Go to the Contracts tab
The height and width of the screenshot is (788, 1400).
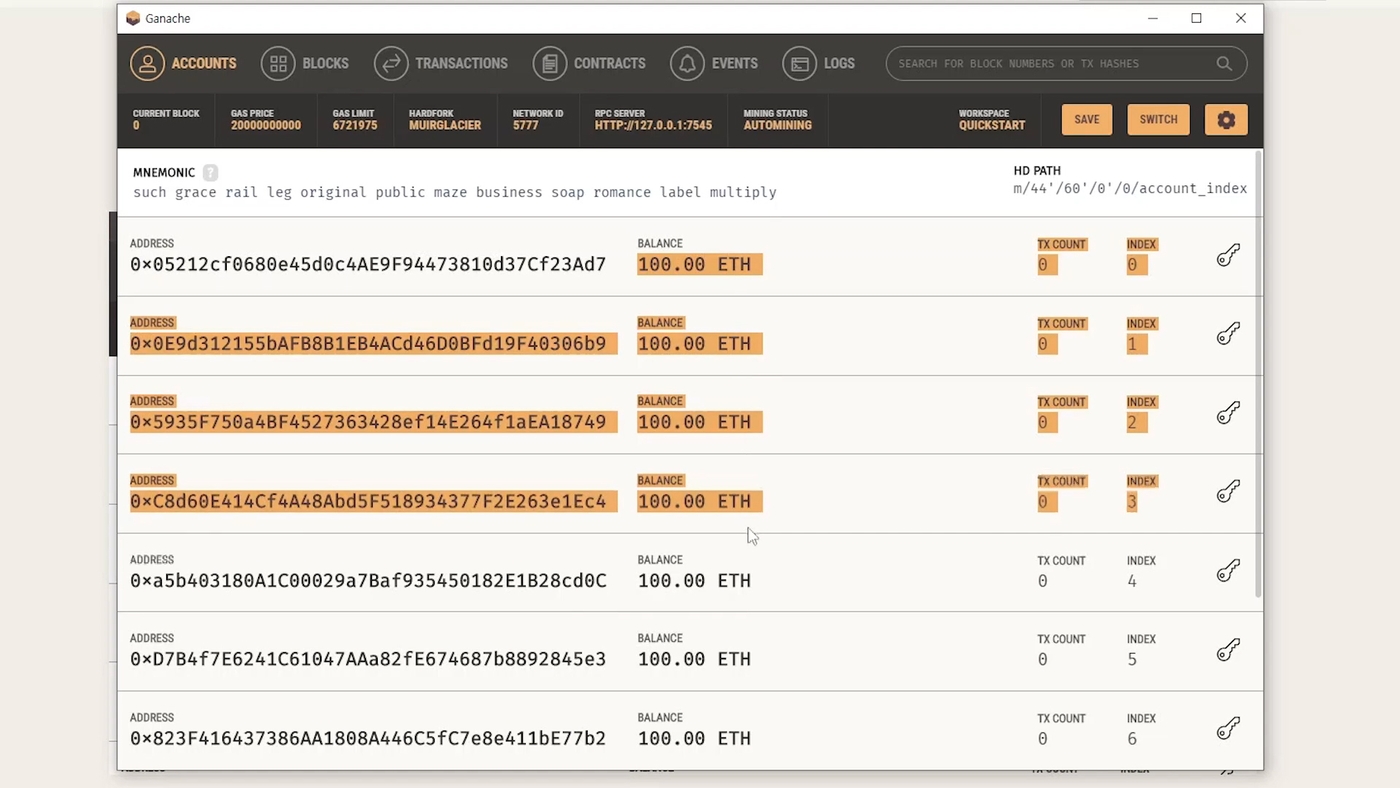[x=589, y=63]
